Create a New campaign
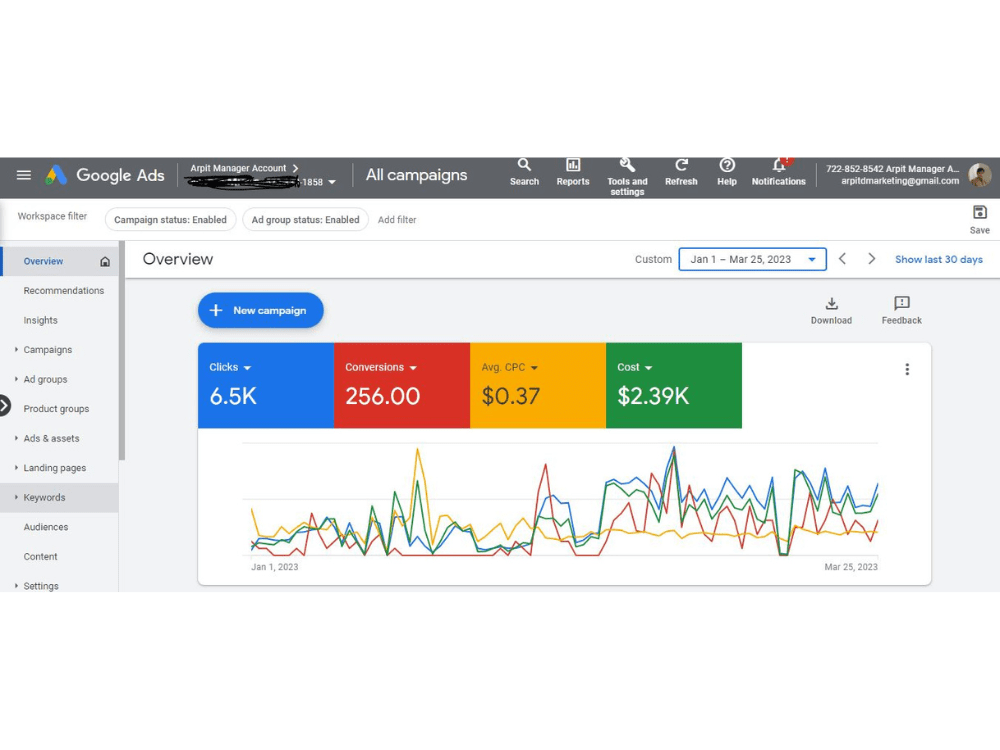 [261, 311]
